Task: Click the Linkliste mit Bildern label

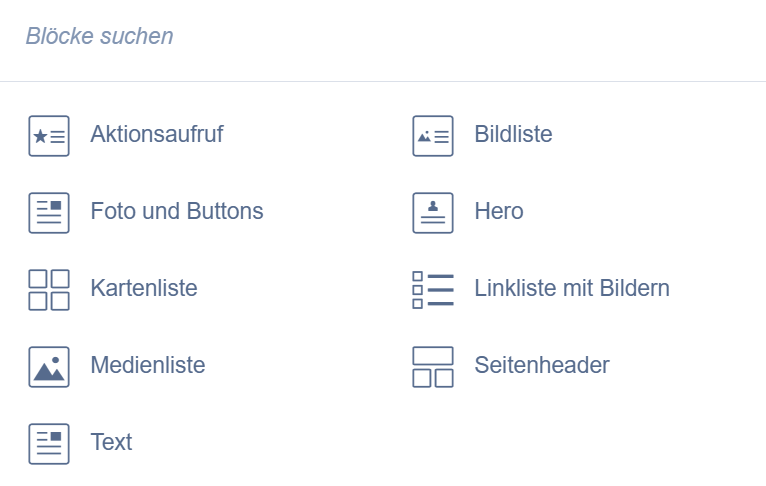Action: [x=572, y=288]
